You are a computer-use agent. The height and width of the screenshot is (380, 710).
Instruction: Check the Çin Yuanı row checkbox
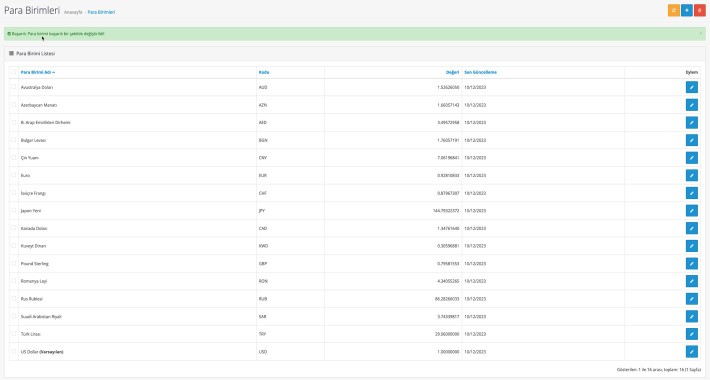coord(14,157)
